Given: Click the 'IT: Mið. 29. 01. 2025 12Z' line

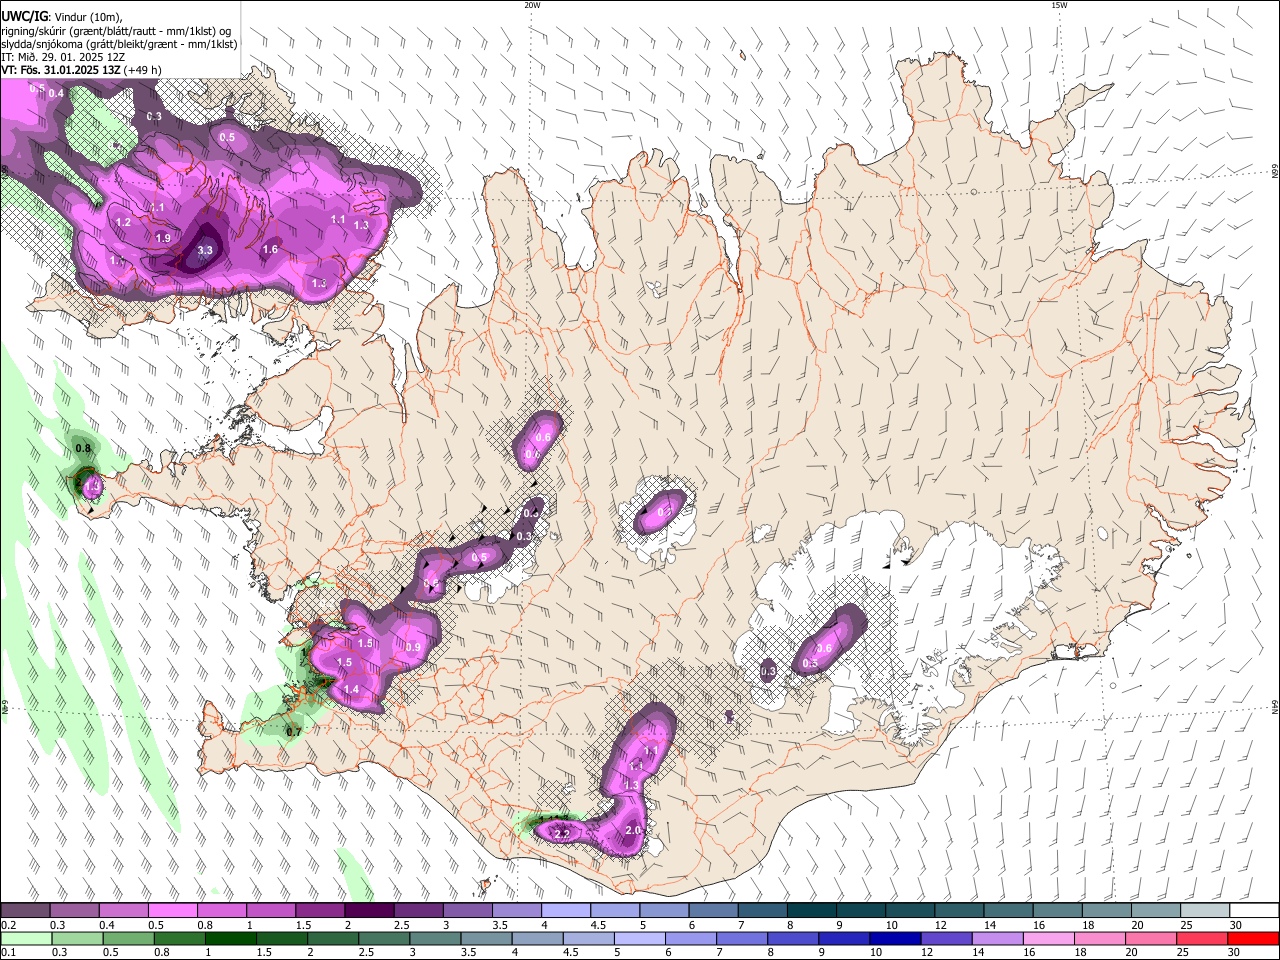Looking at the screenshot, I should click(63, 57).
